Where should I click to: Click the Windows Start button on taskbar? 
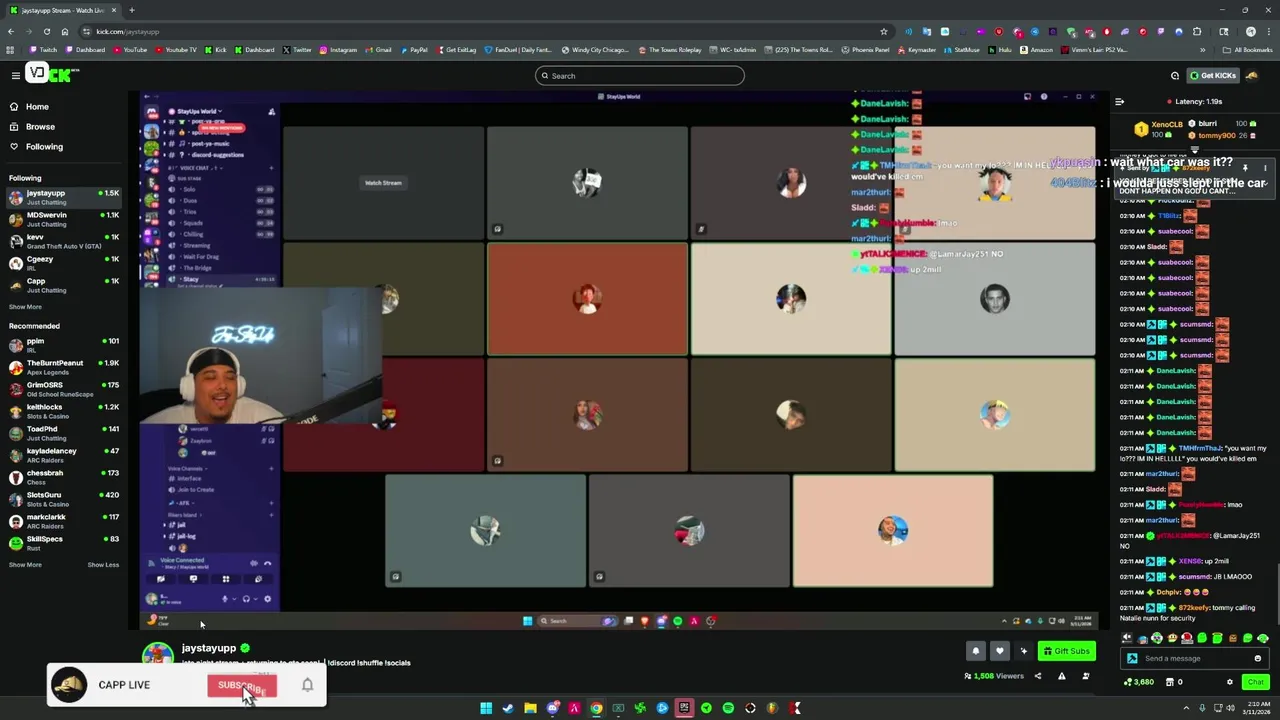pos(486,708)
